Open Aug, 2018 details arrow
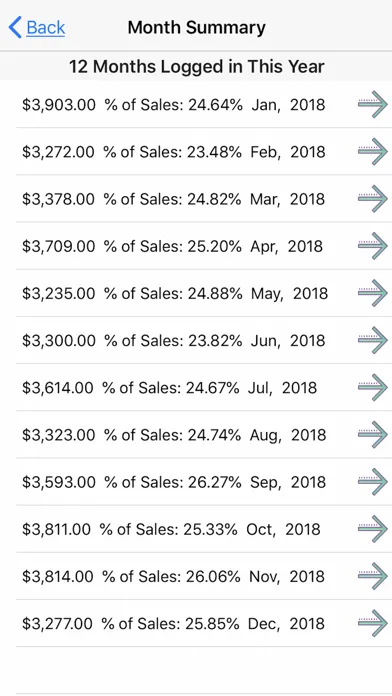The image size is (392, 696). click(373, 434)
